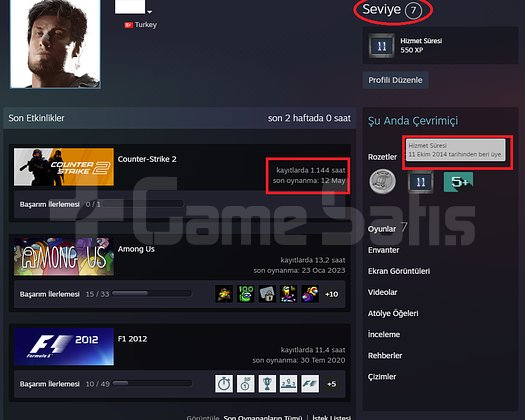Click 'kayıtlarda 11,4 saat' text
525x420 pixels.
pos(313,350)
